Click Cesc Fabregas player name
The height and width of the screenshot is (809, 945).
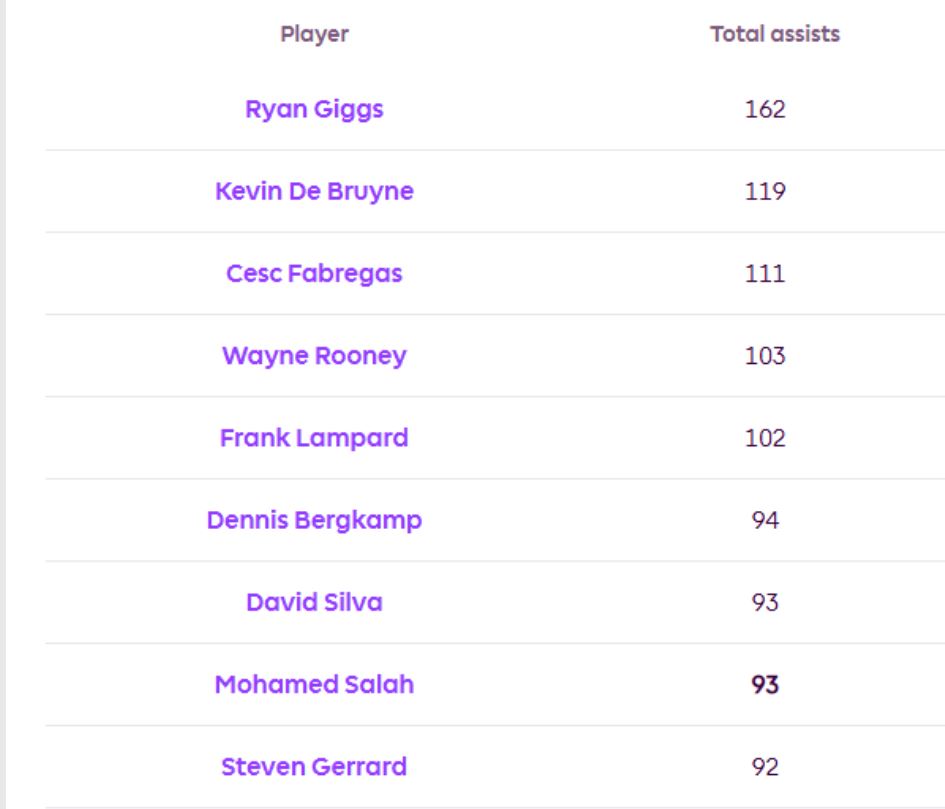pyautogui.click(x=314, y=273)
